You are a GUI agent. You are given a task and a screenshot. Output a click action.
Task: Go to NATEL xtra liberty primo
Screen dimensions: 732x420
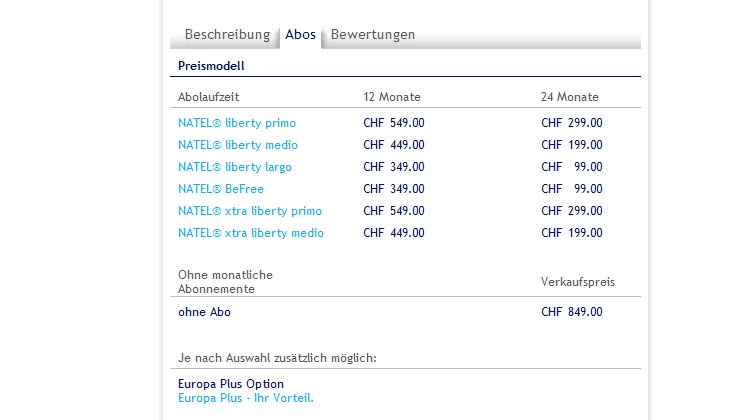(250, 211)
